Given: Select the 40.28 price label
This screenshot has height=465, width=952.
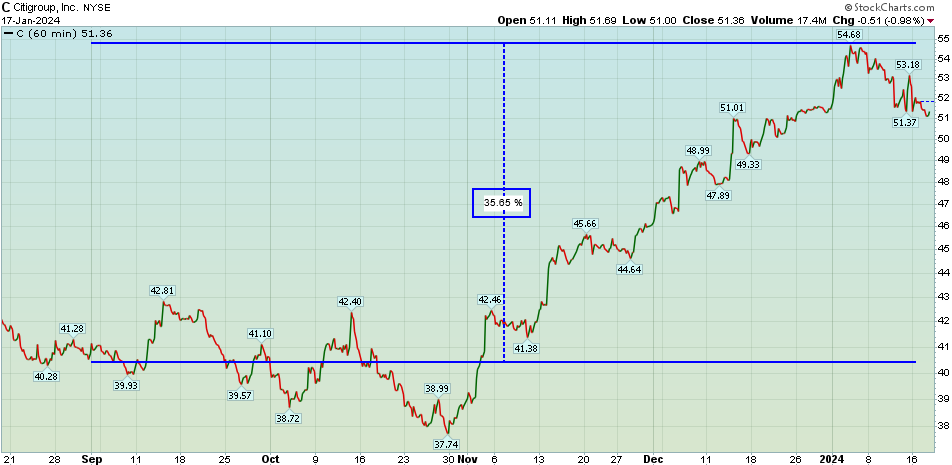Looking at the screenshot, I should 46,377.
